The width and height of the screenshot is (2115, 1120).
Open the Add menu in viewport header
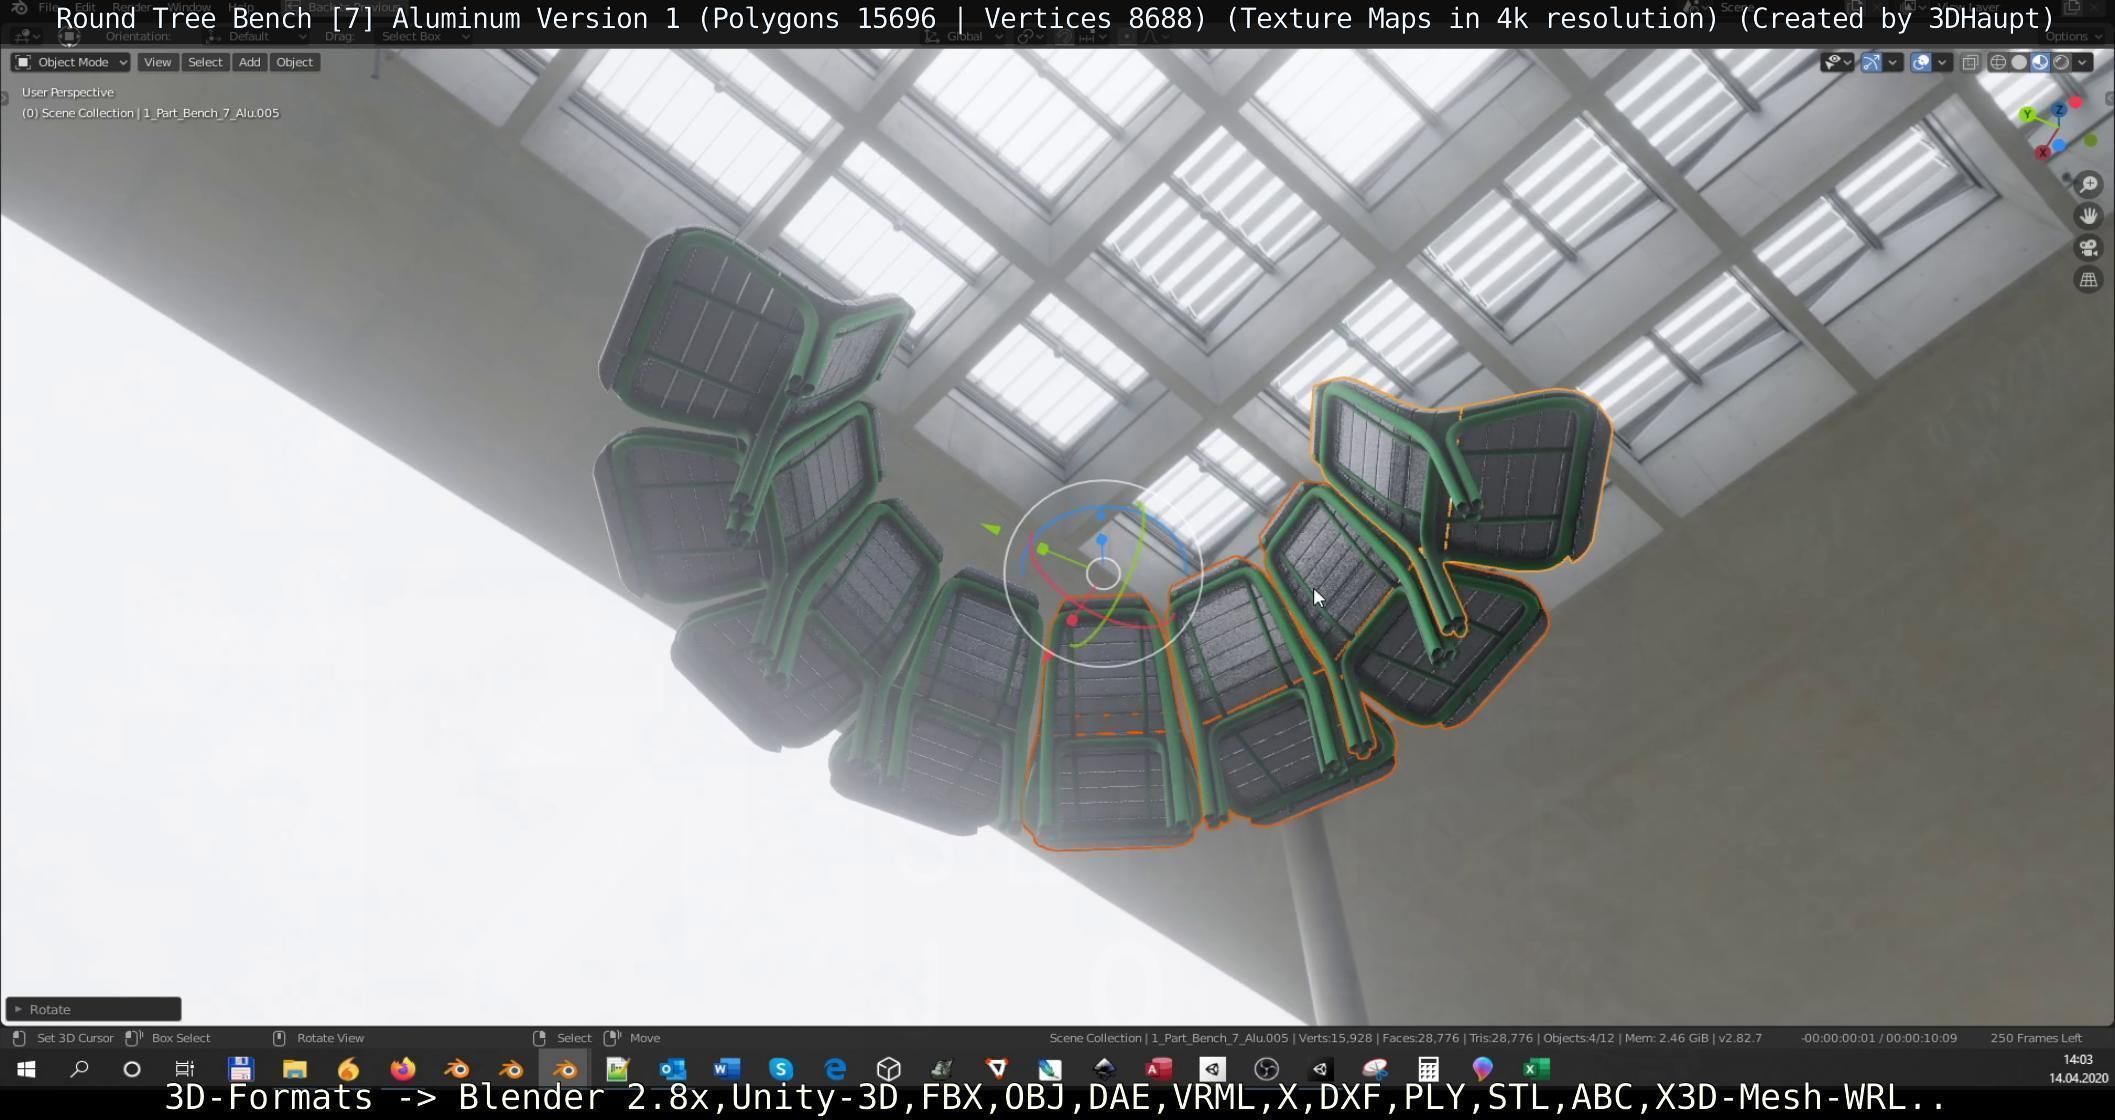pos(249,62)
